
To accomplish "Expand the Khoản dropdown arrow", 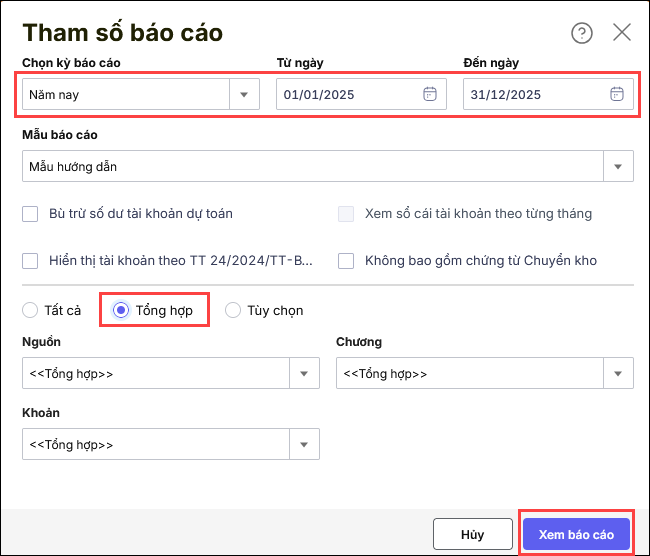I will point(304,444).
